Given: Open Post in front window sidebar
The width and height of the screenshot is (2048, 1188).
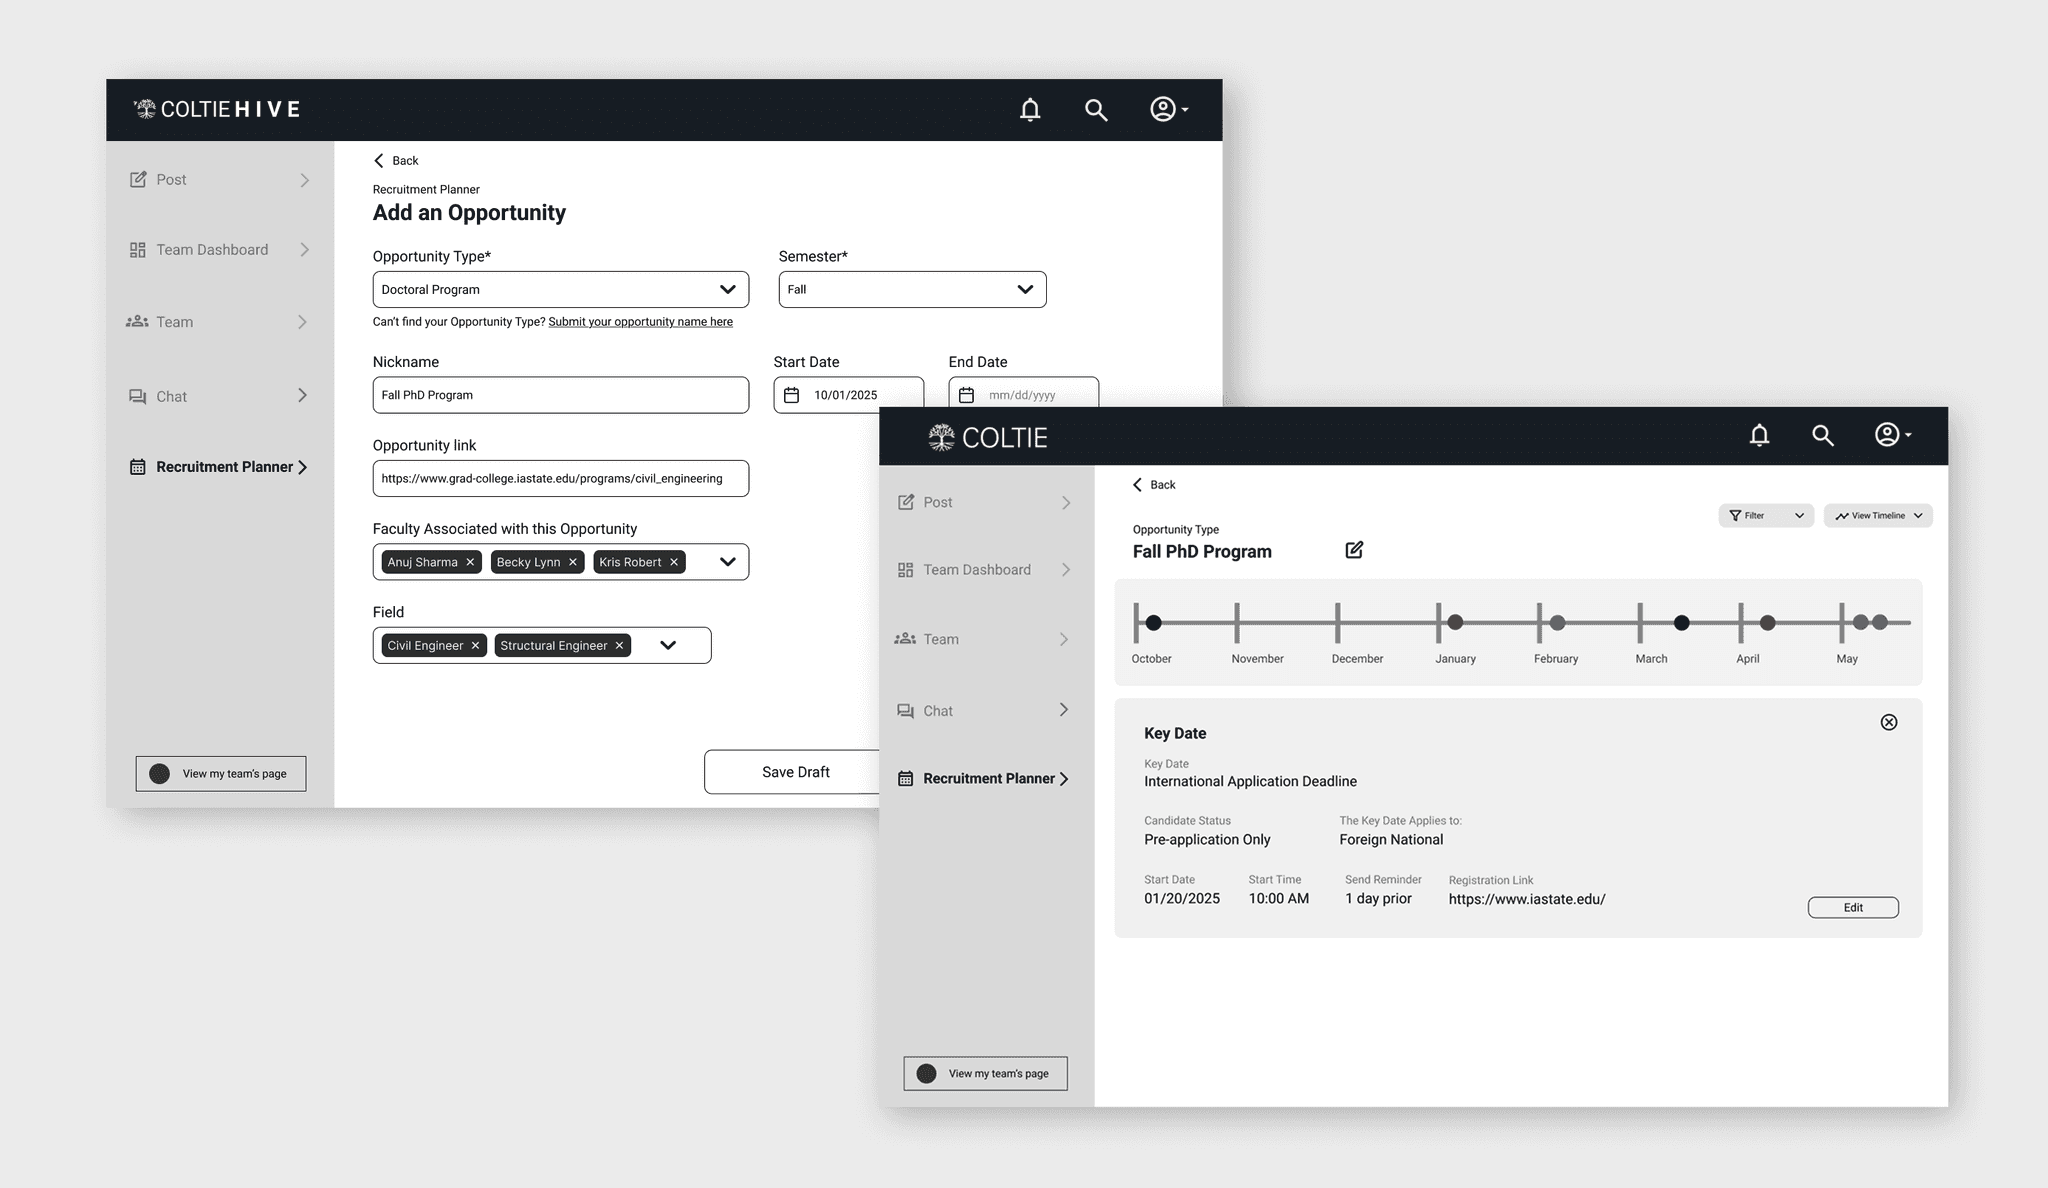Looking at the screenshot, I should [986, 502].
